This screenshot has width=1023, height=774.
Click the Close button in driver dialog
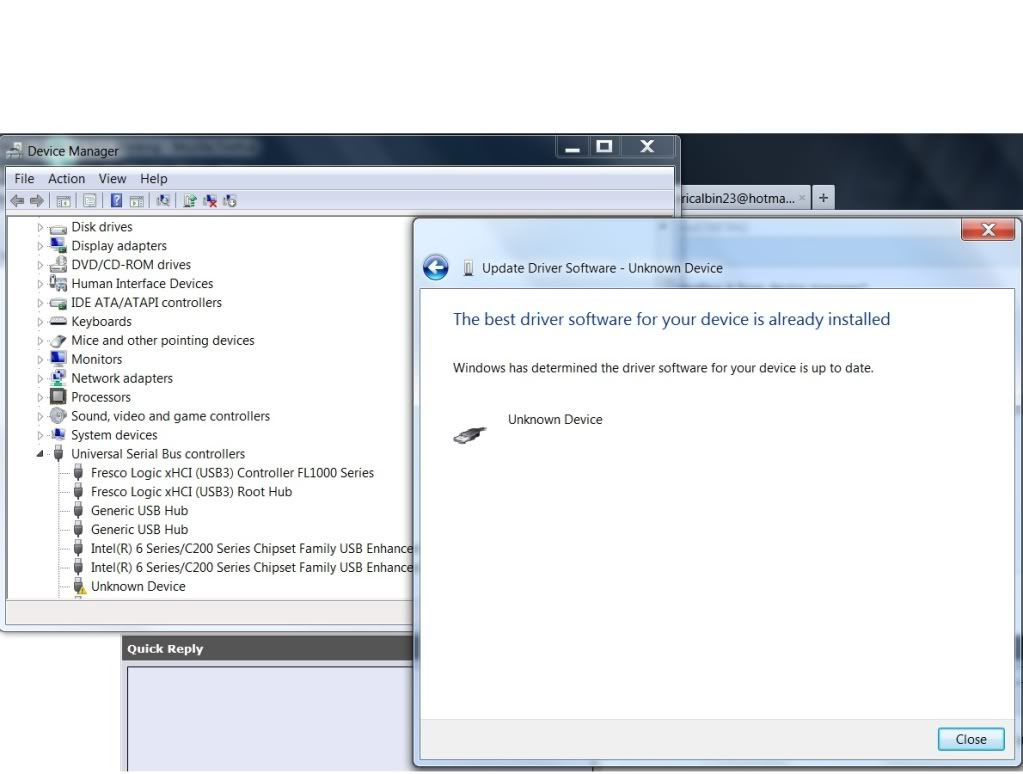tap(971, 739)
